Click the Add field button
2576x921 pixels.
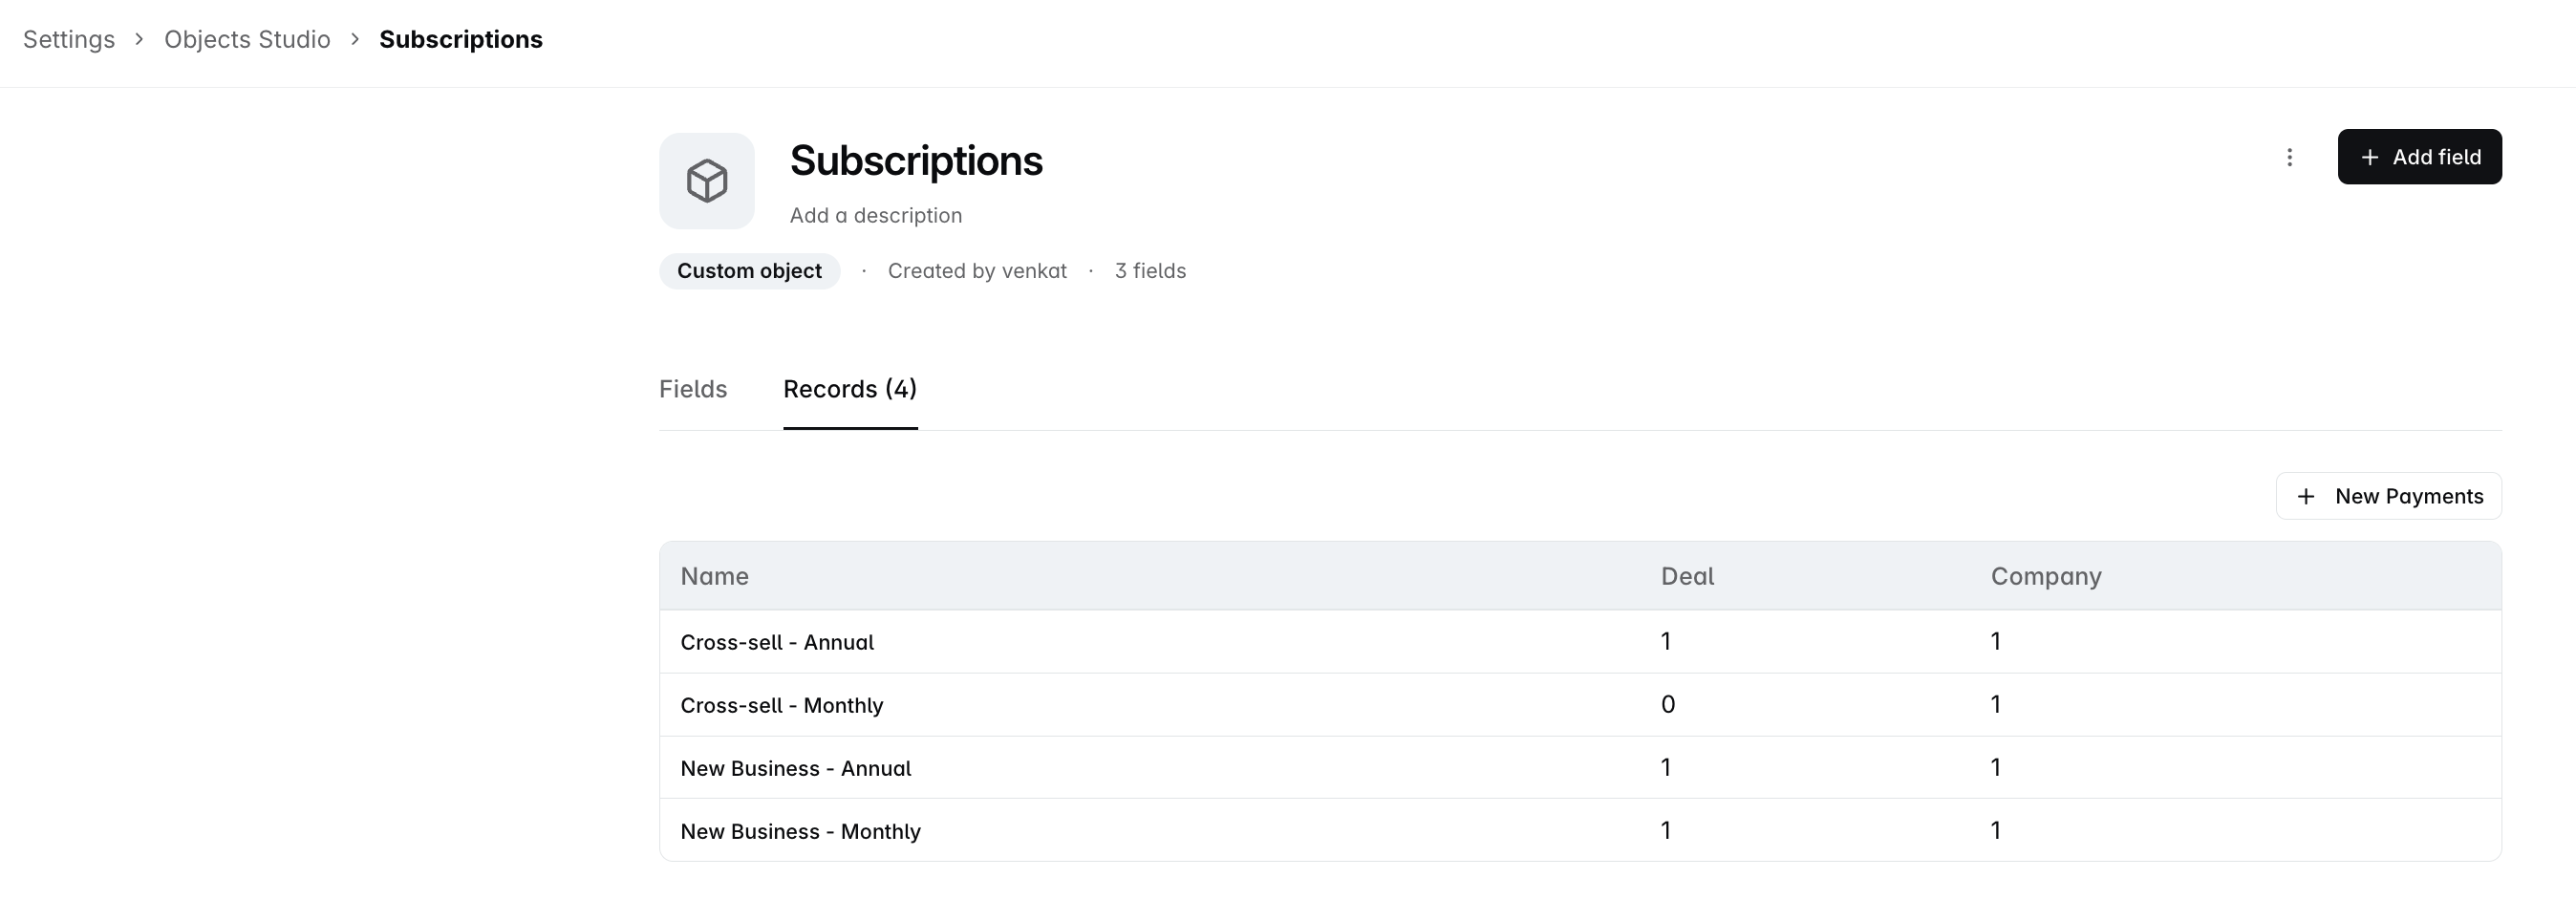click(2419, 157)
